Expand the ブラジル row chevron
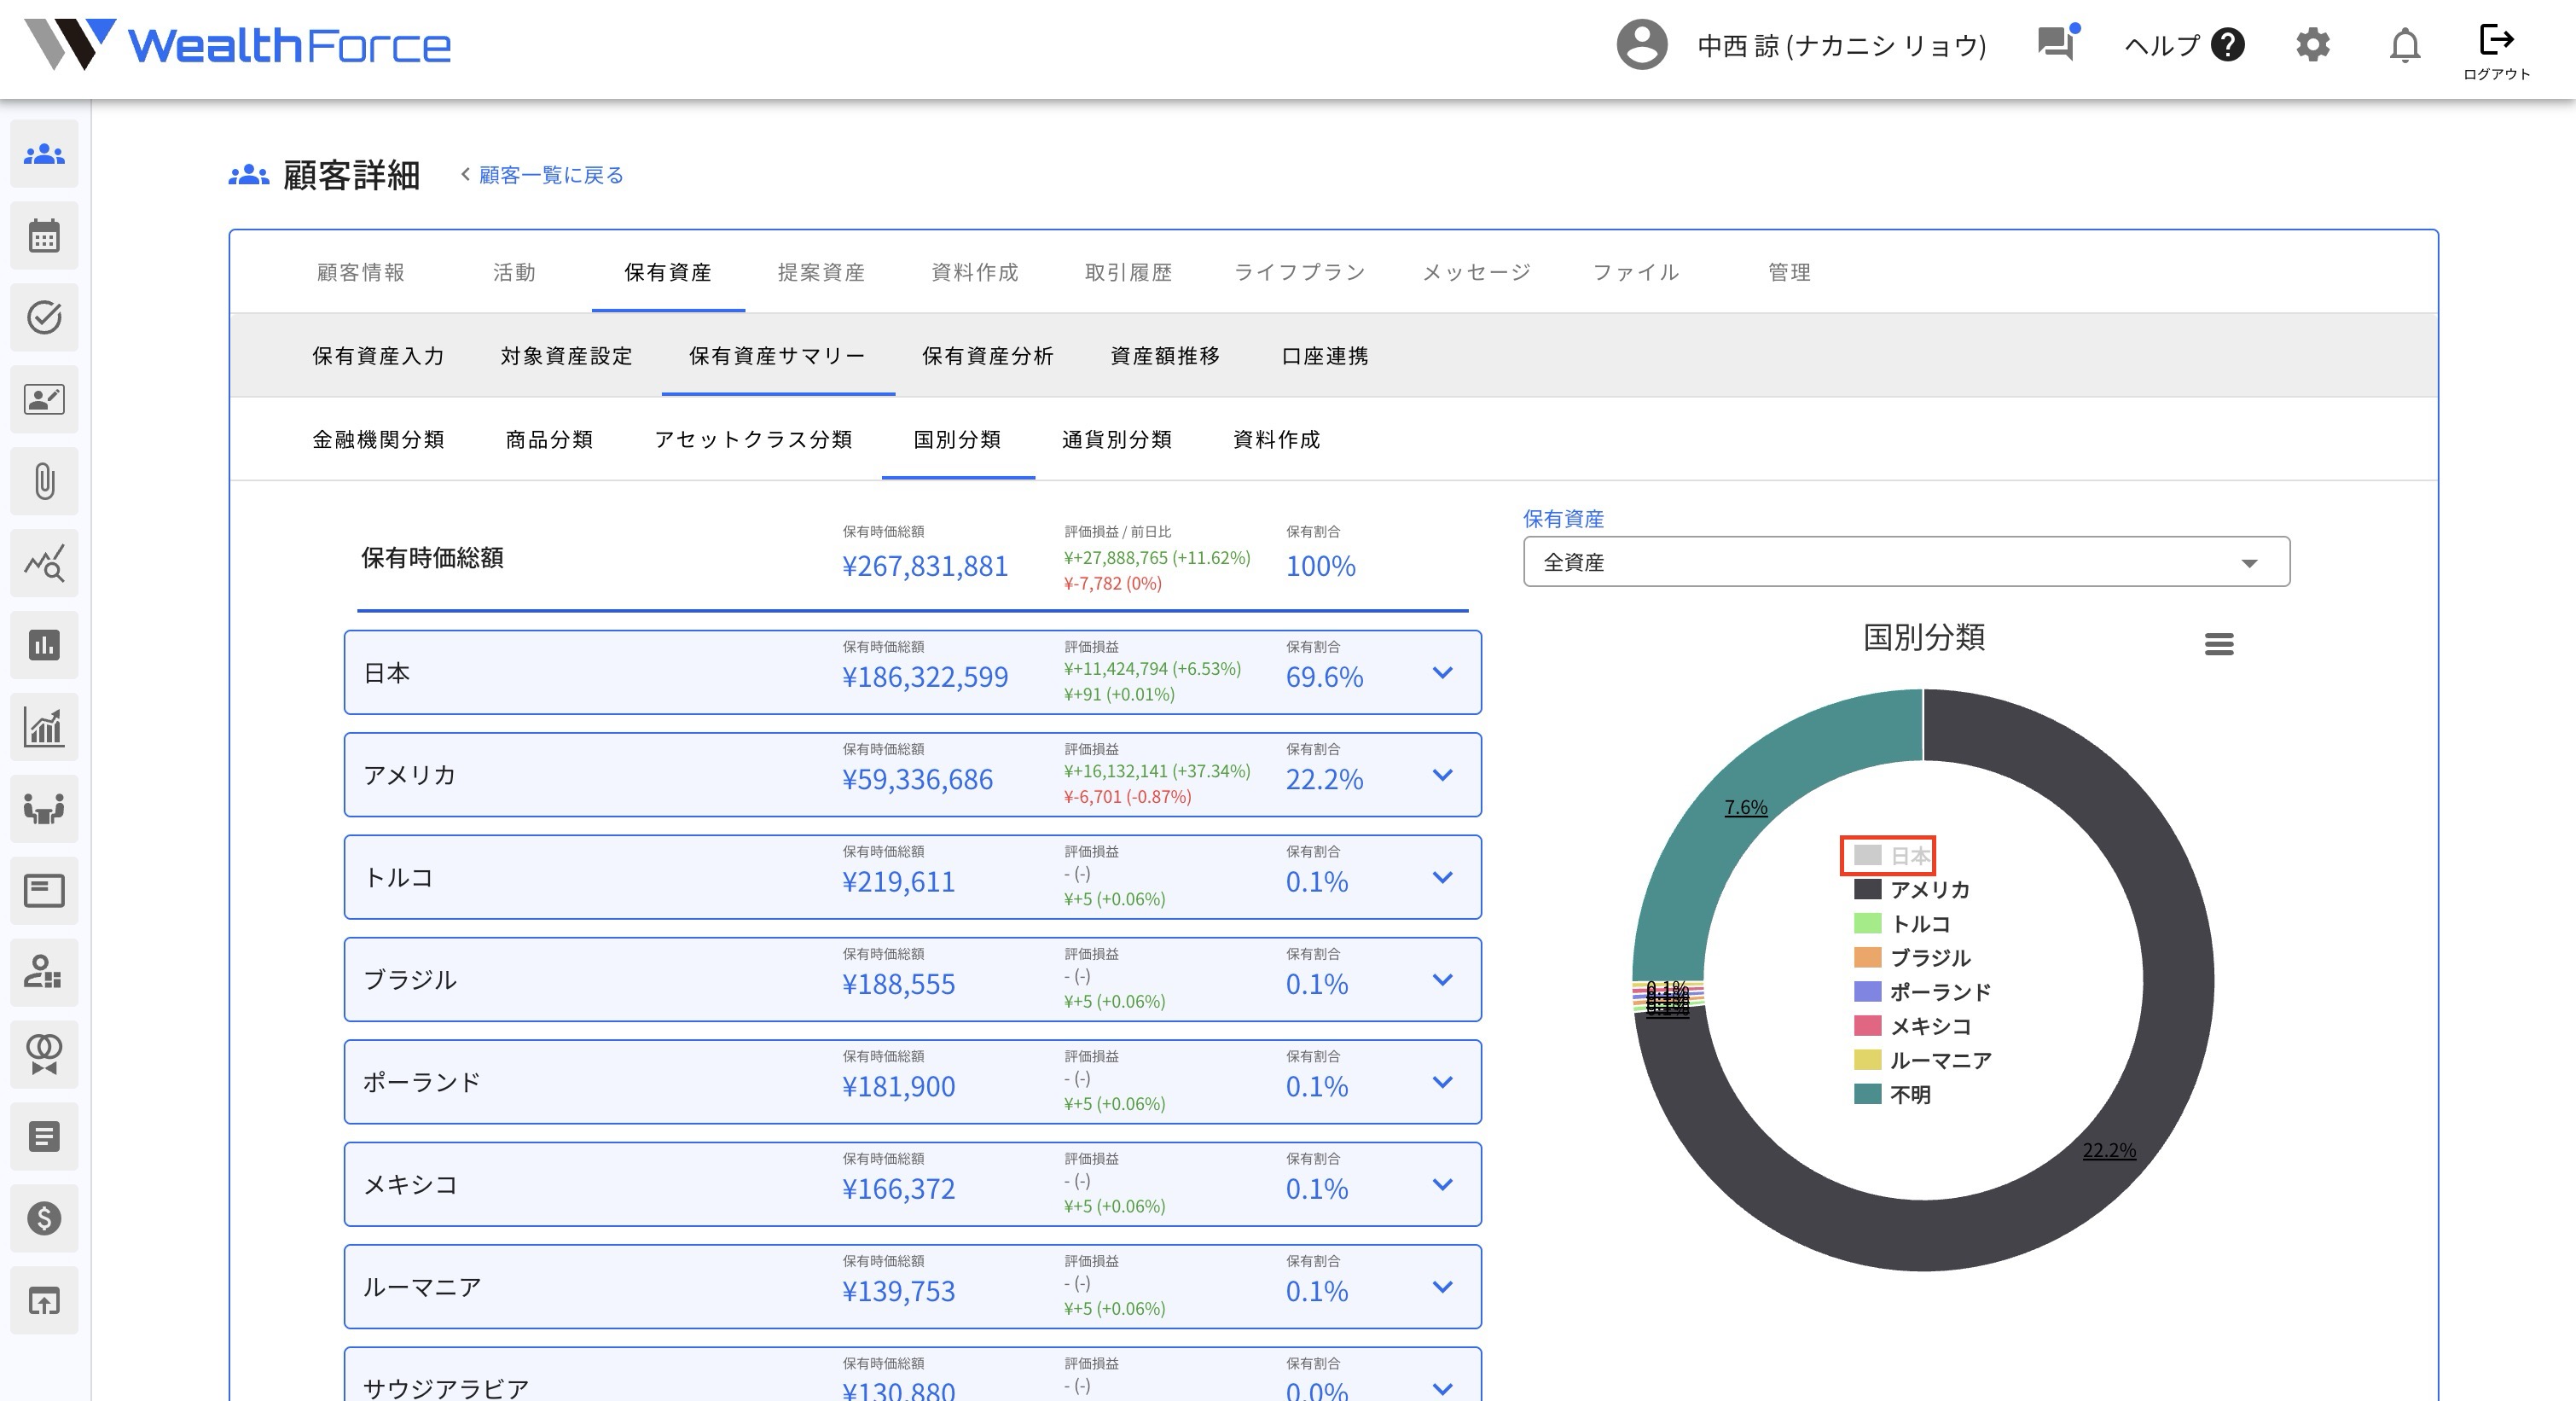 pos(1442,979)
